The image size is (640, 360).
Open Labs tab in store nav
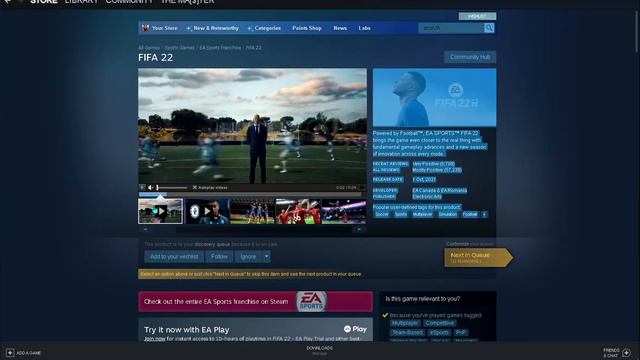[364, 28]
